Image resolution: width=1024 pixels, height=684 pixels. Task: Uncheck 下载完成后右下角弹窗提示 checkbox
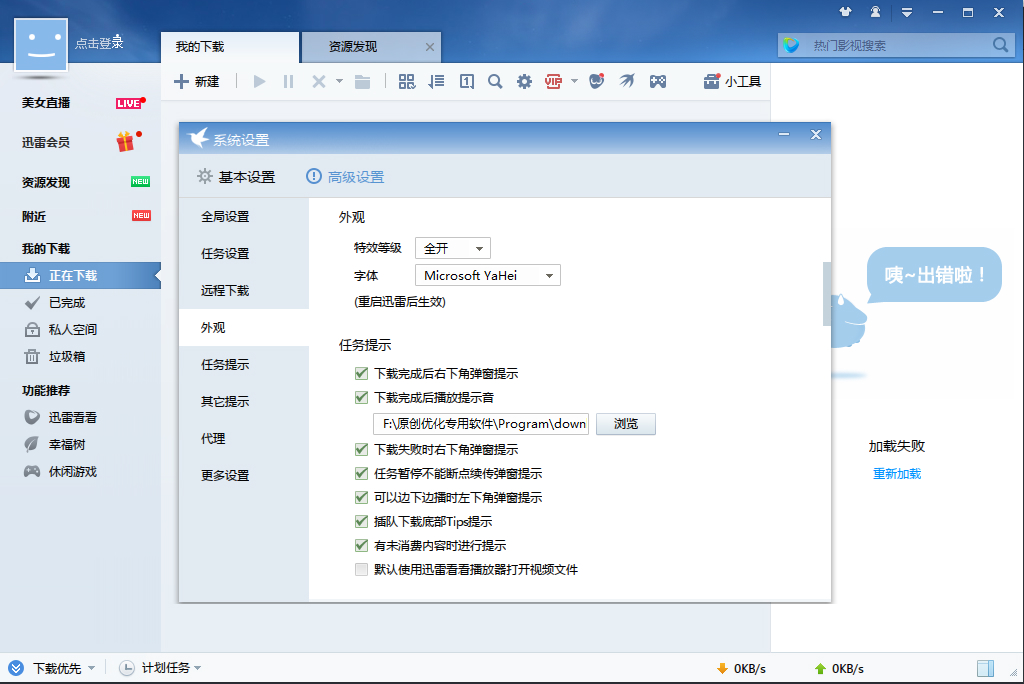click(x=362, y=374)
